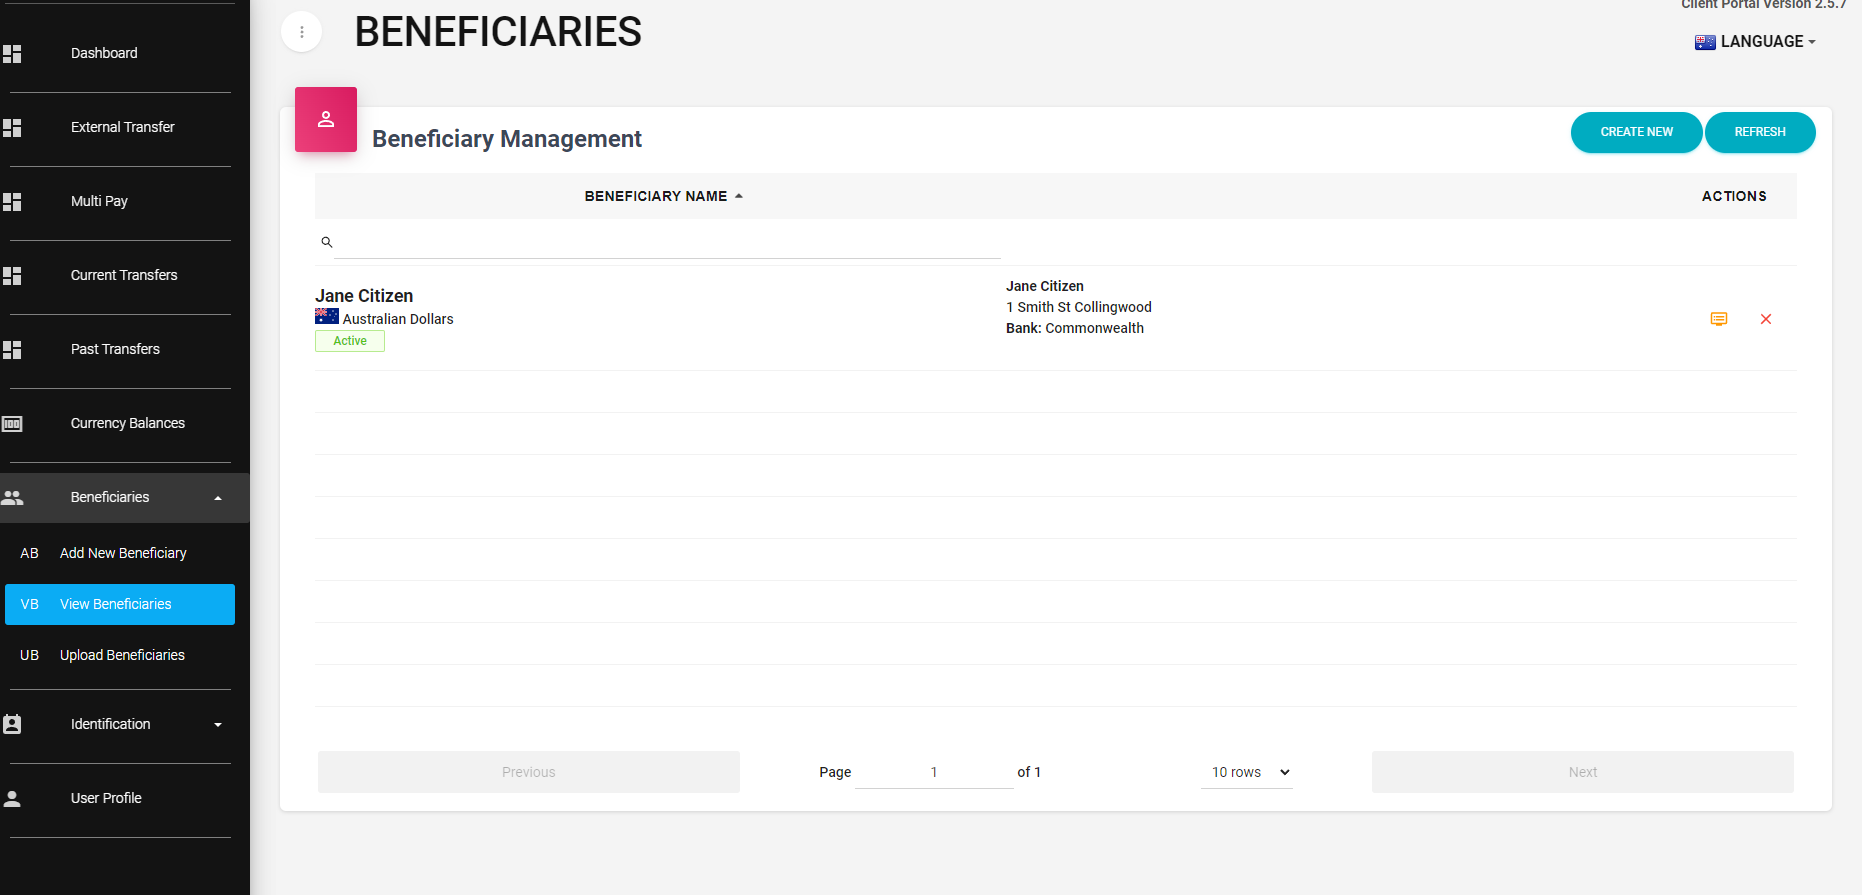Open the 10 rows page size dropdown
Image resolution: width=1862 pixels, height=895 pixels.
pyautogui.click(x=1246, y=772)
